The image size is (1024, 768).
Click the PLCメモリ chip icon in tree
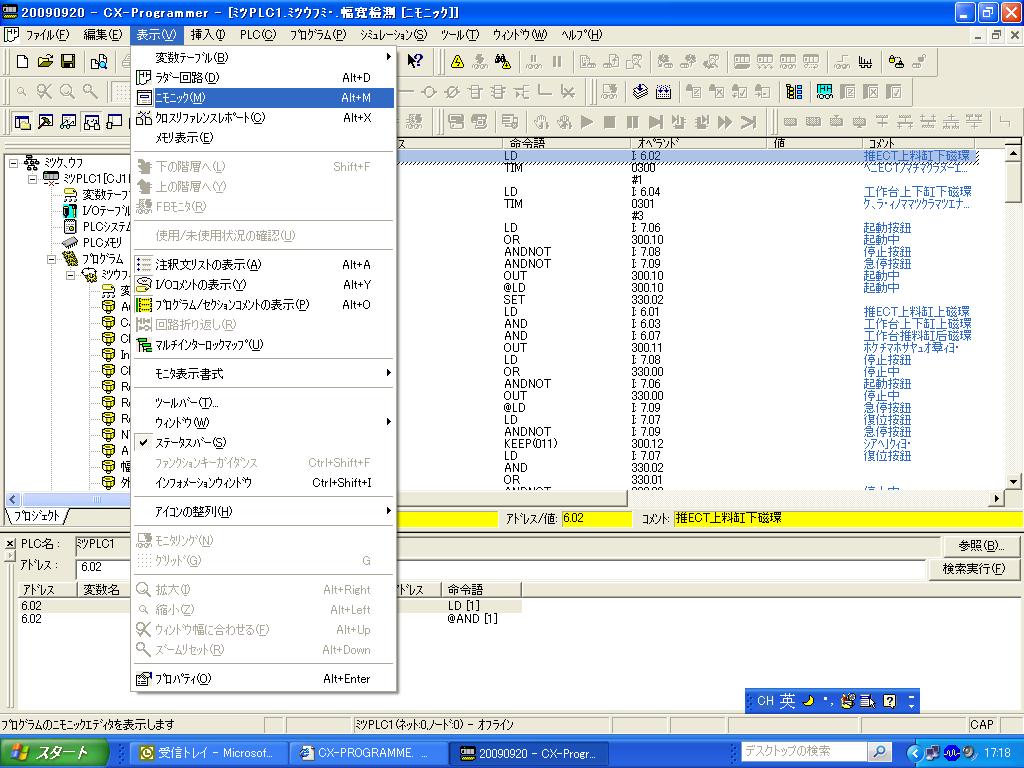(70, 243)
